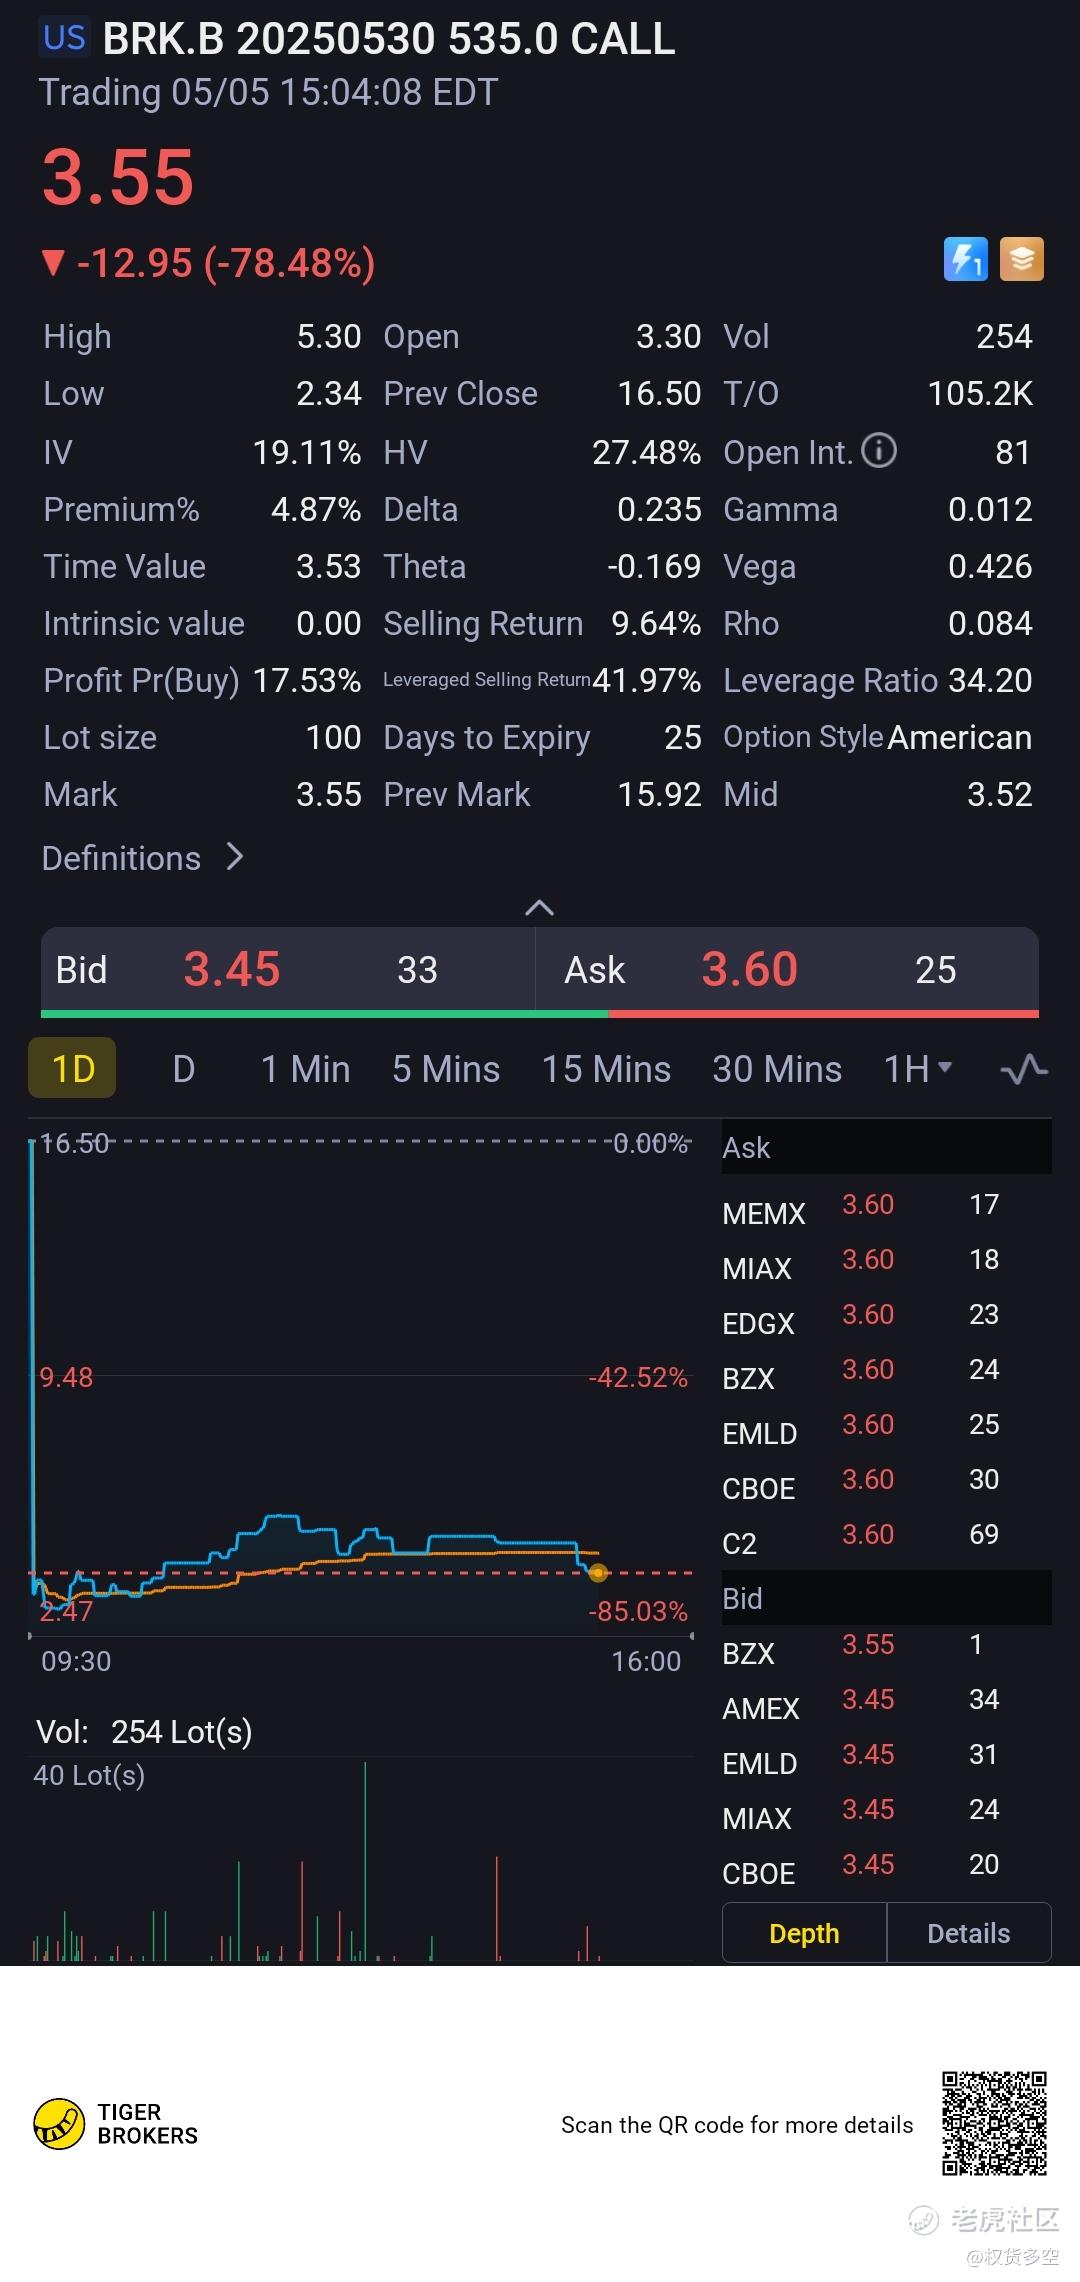Click the orange marker on the price chart
Viewport: 1080px width, 2282px height.
pos(598,1573)
